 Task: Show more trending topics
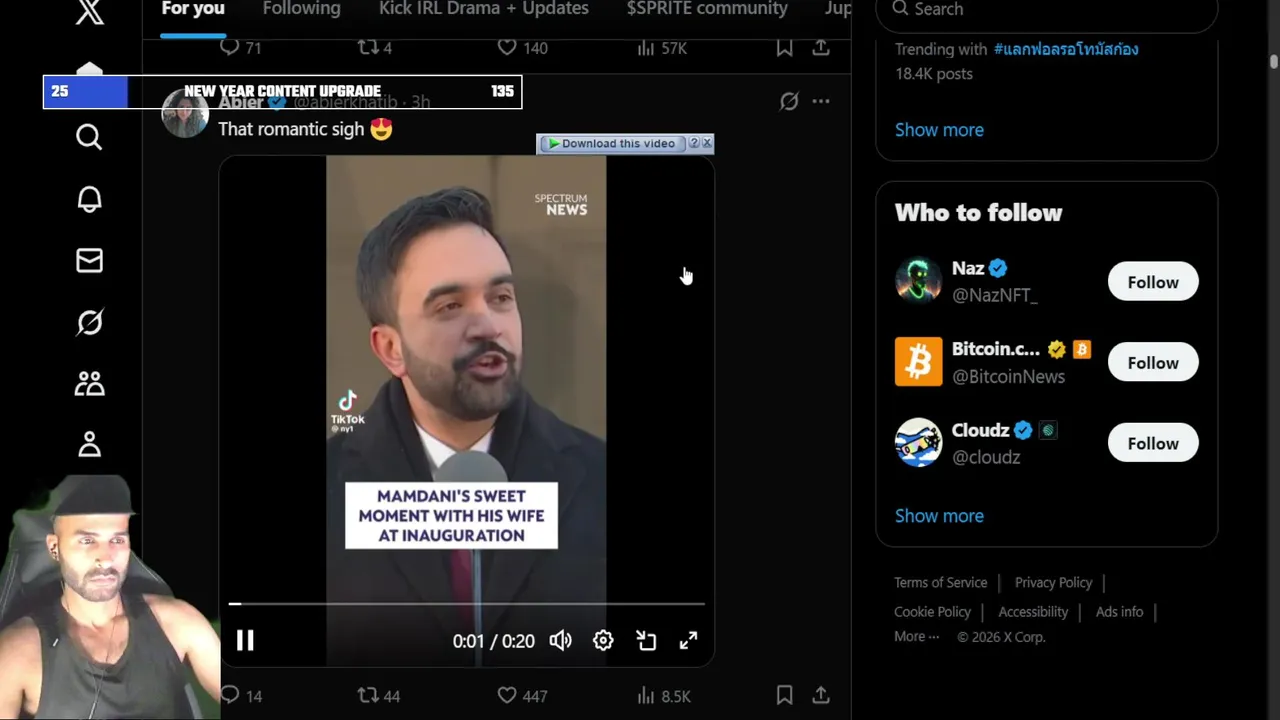tap(939, 130)
